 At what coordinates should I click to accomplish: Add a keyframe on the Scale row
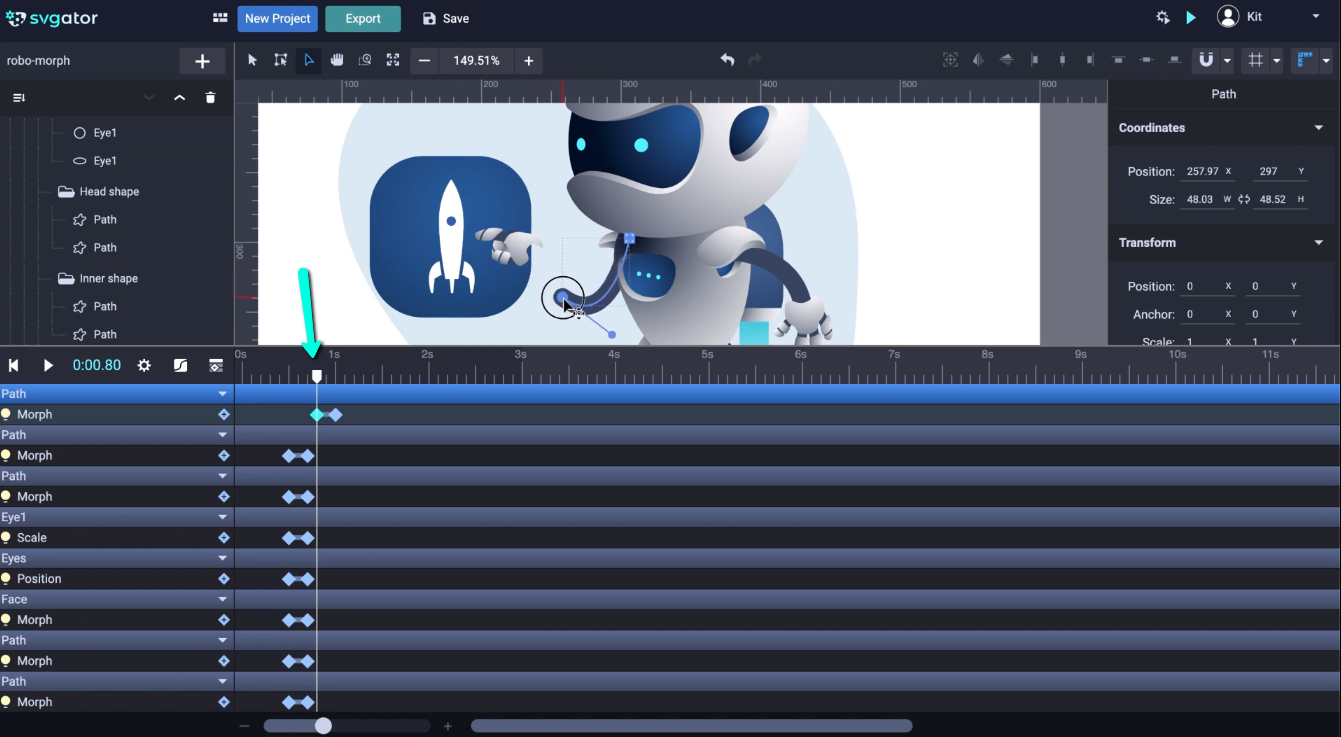click(x=224, y=538)
